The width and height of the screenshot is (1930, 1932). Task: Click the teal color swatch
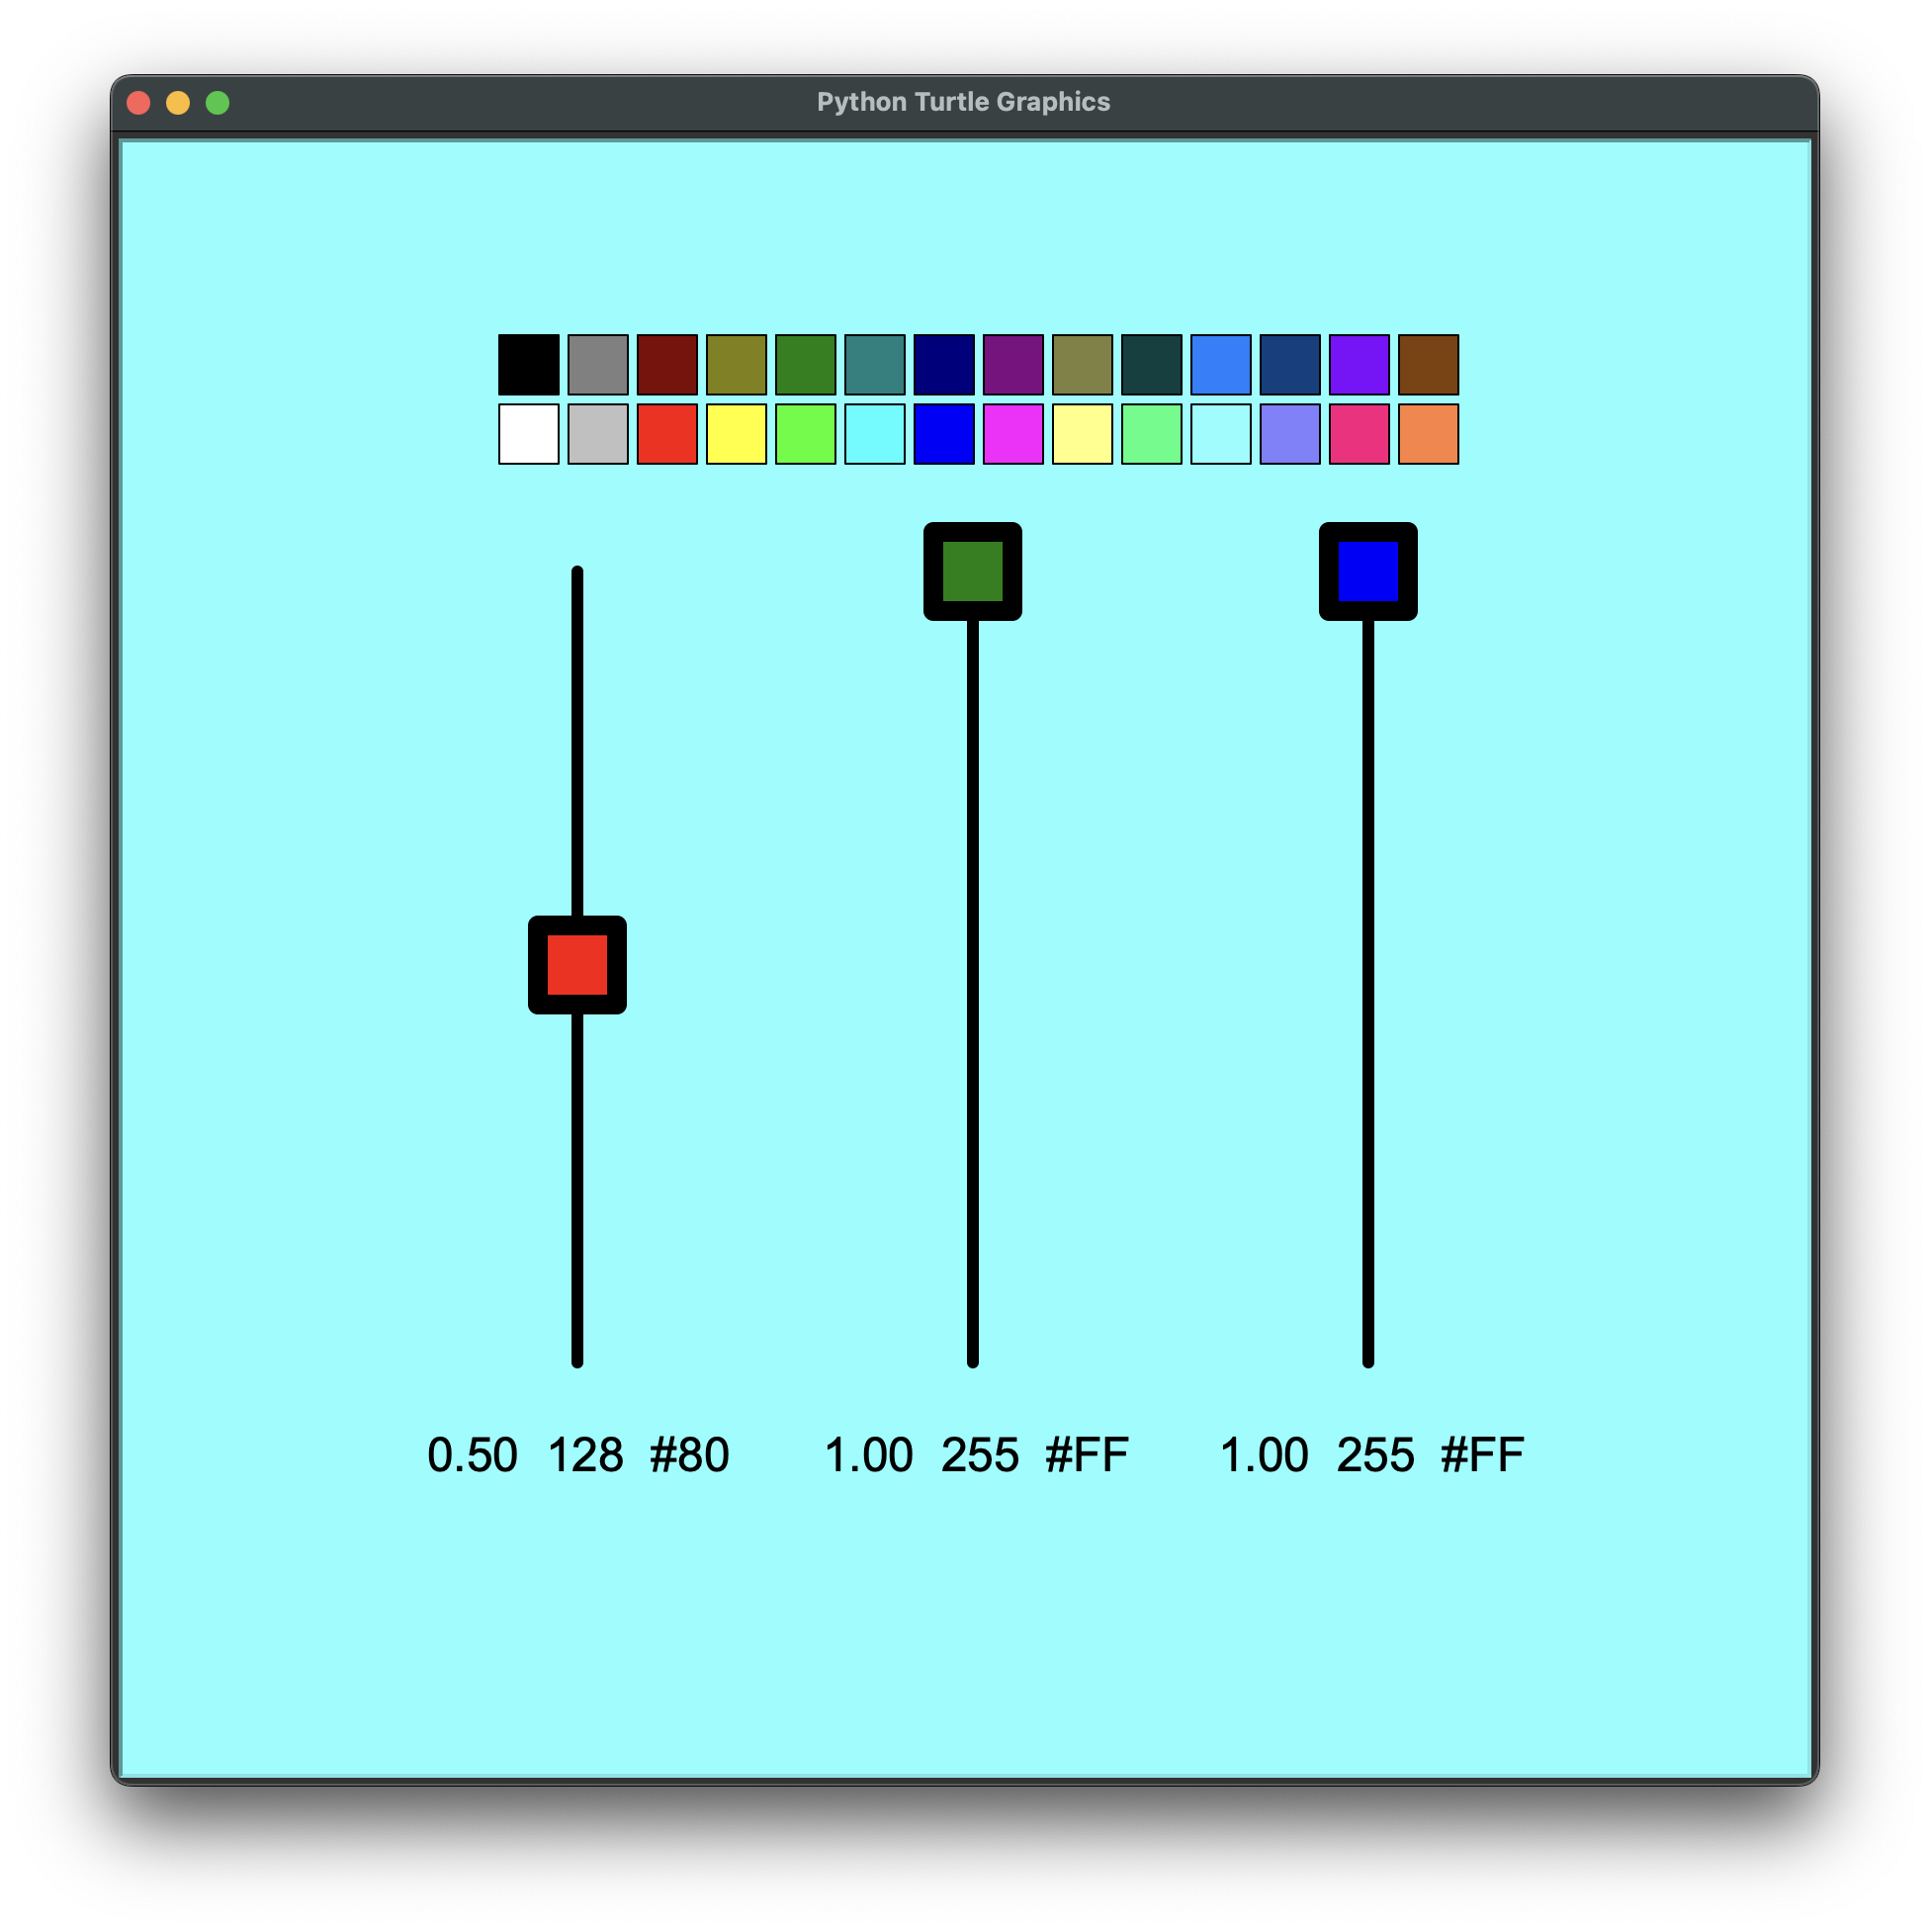[x=875, y=365]
